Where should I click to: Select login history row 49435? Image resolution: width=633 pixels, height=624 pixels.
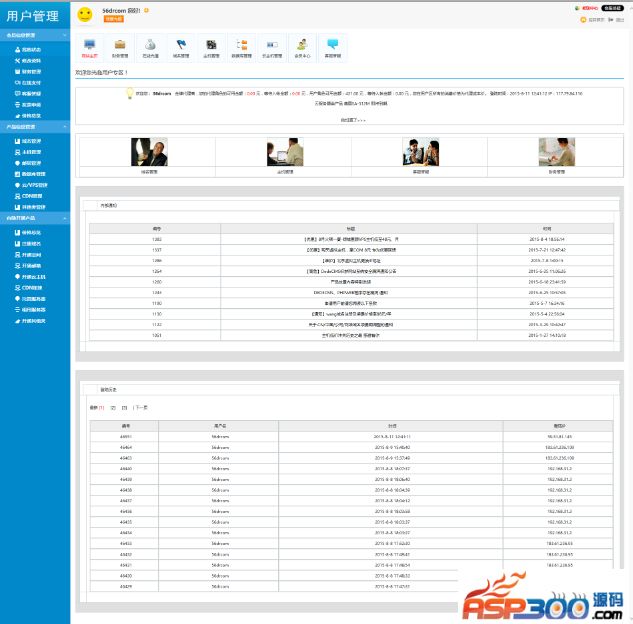pyautogui.click(x=351, y=522)
